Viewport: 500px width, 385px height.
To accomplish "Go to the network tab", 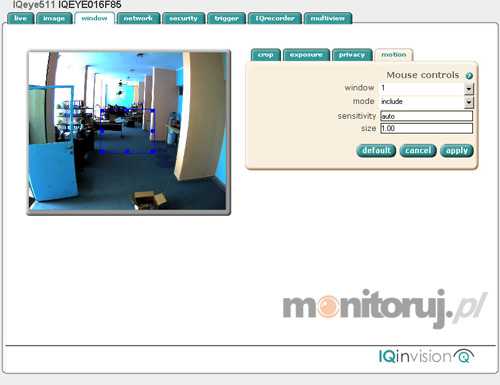I will click(x=138, y=18).
